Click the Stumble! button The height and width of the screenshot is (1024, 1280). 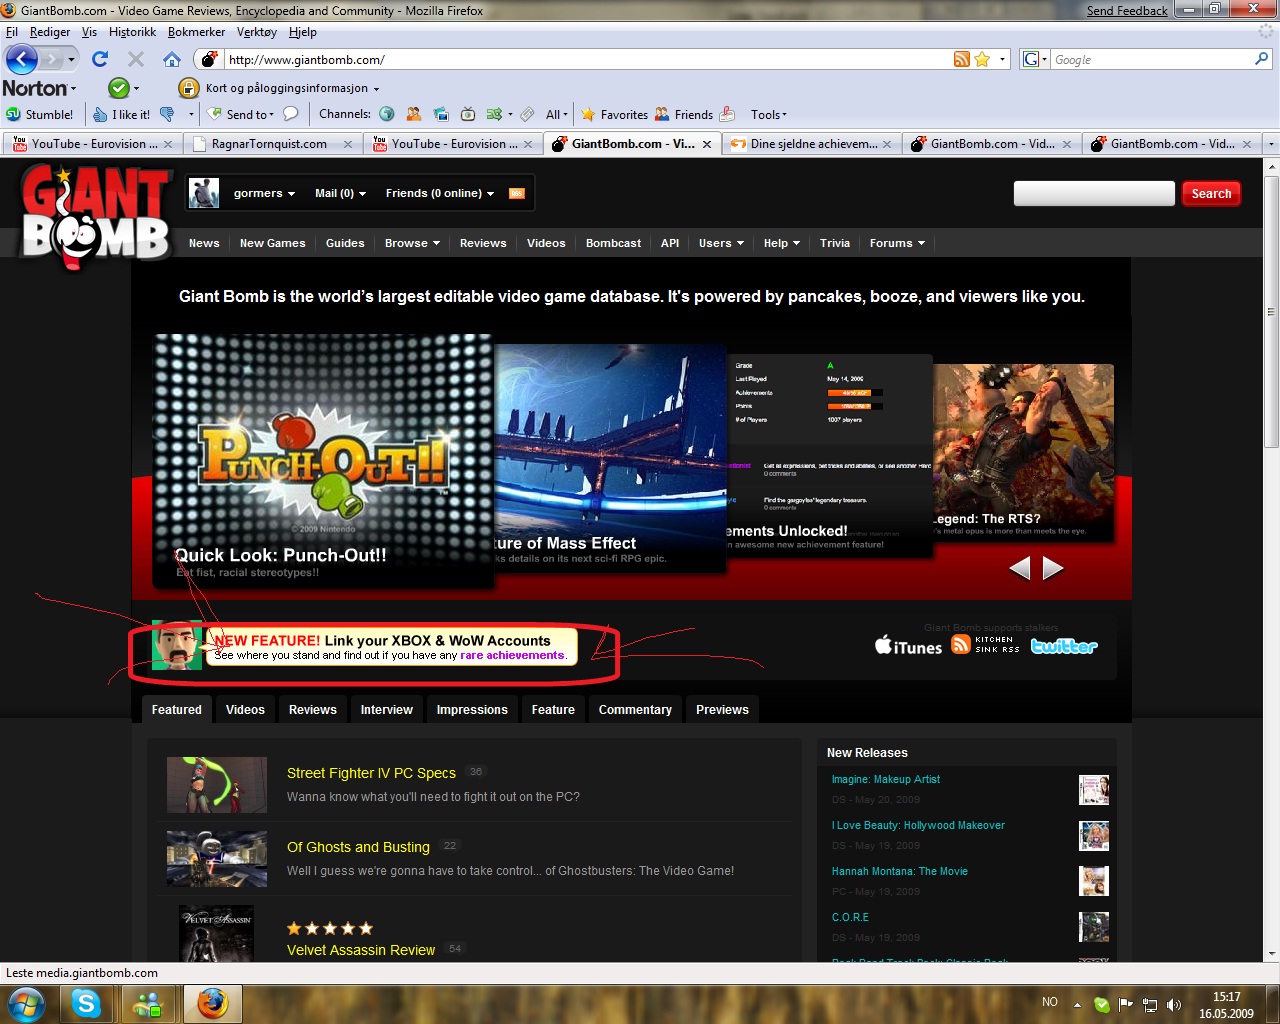click(40, 114)
